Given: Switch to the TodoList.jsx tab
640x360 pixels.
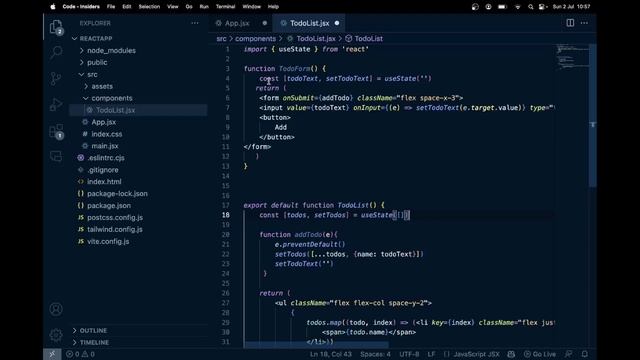Looking at the screenshot, I should (309, 23).
